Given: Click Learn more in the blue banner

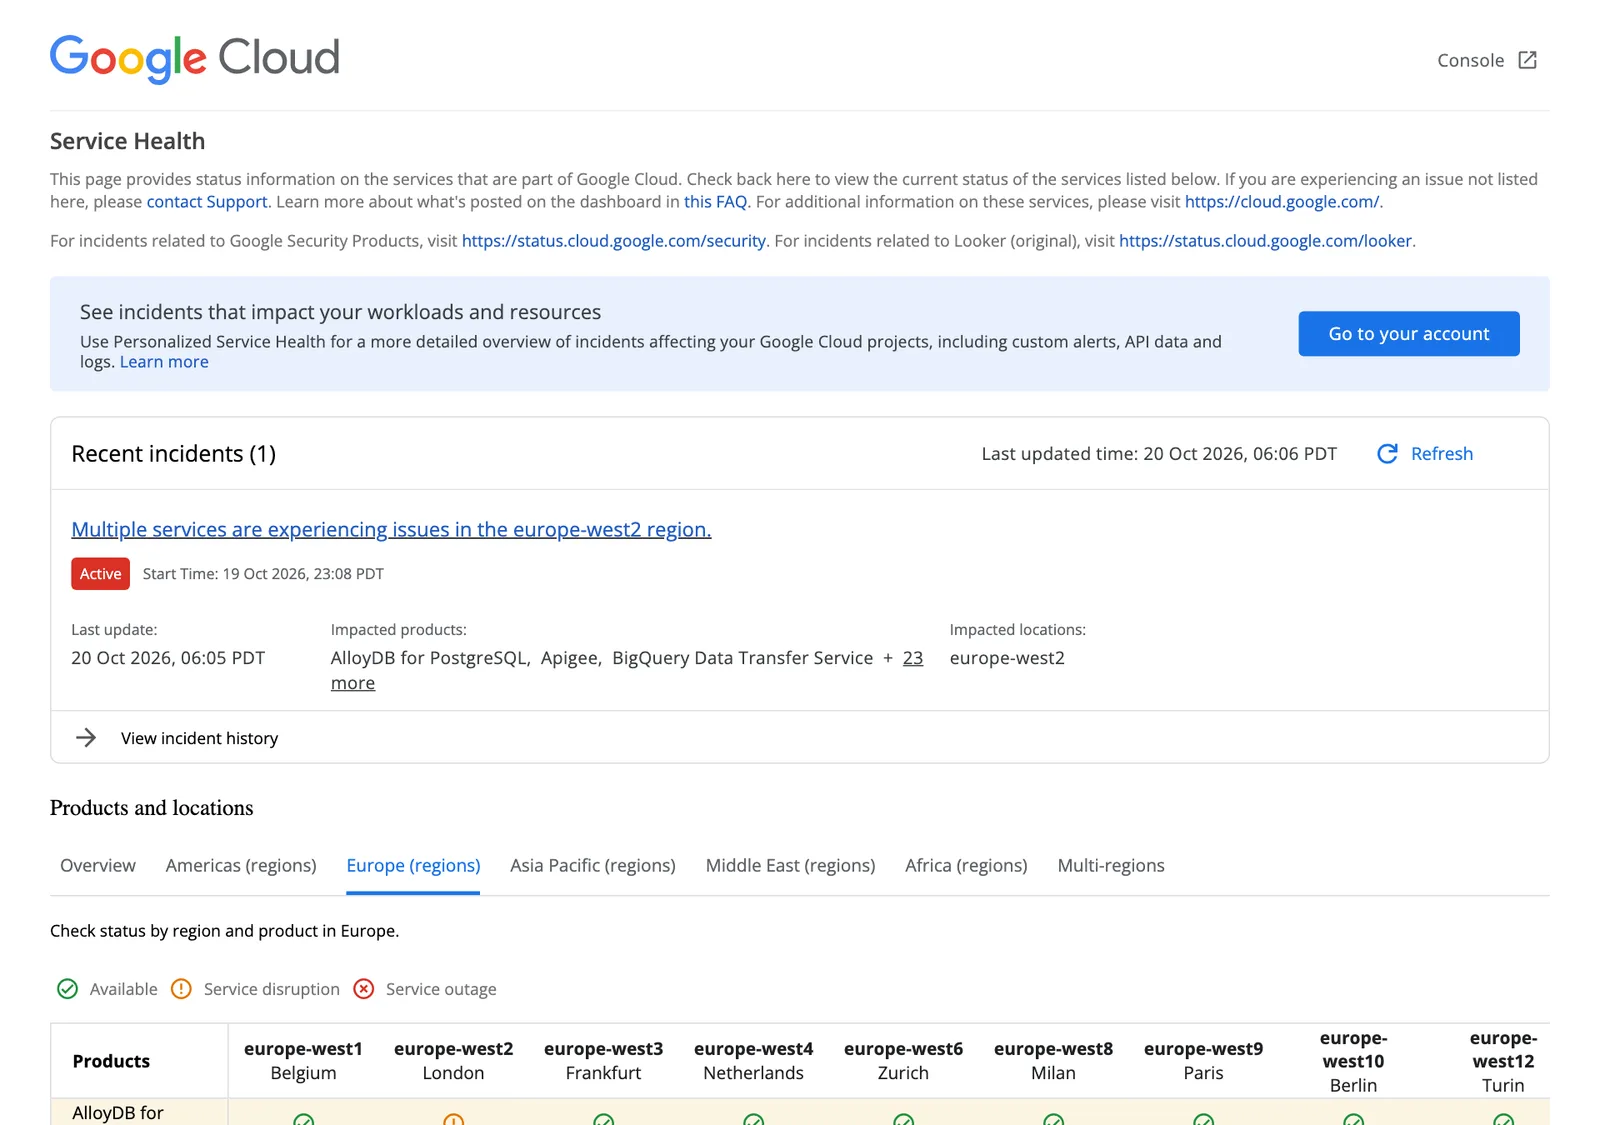Looking at the screenshot, I should [164, 362].
